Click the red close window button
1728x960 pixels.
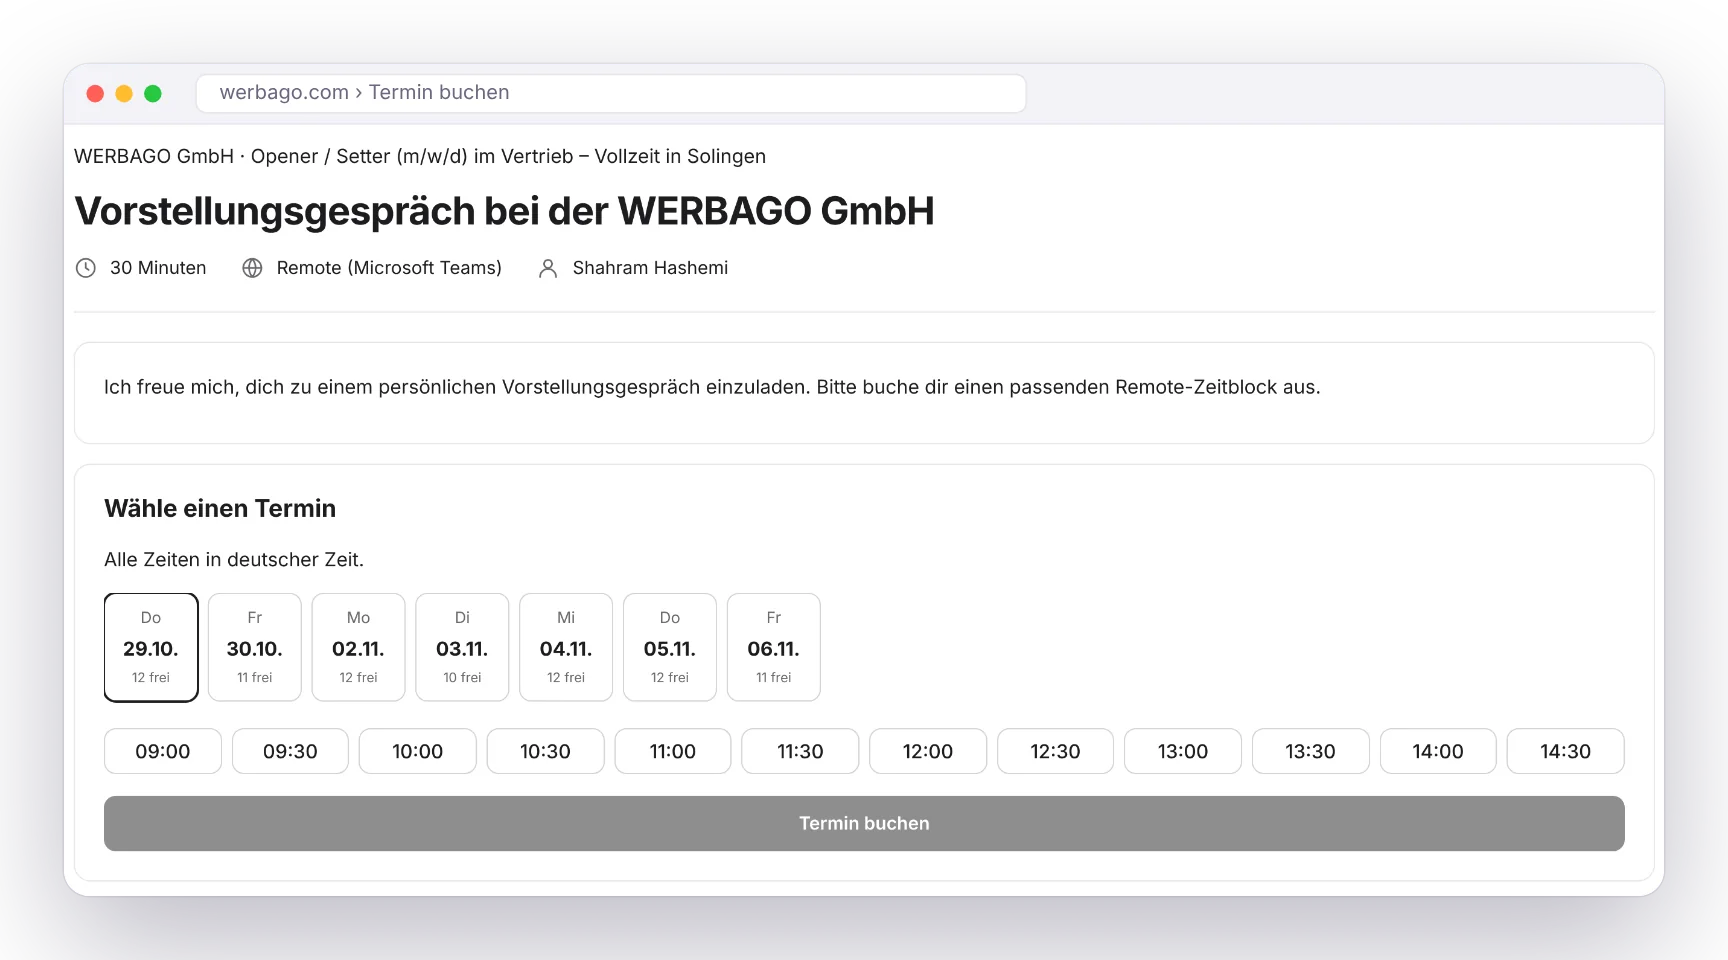pyautogui.click(x=95, y=93)
